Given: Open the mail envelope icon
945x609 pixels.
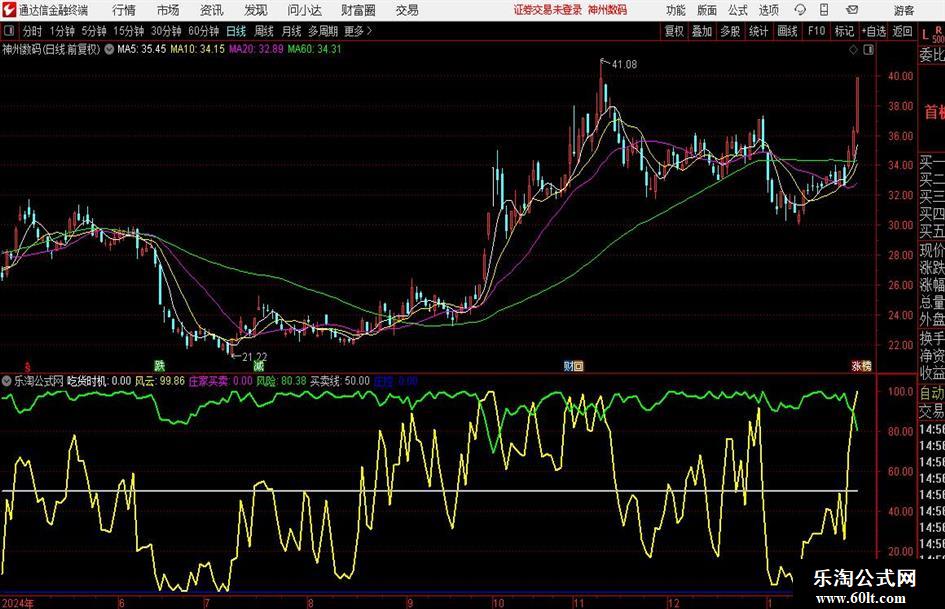Looking at the screenshot, I should (852, 10).
